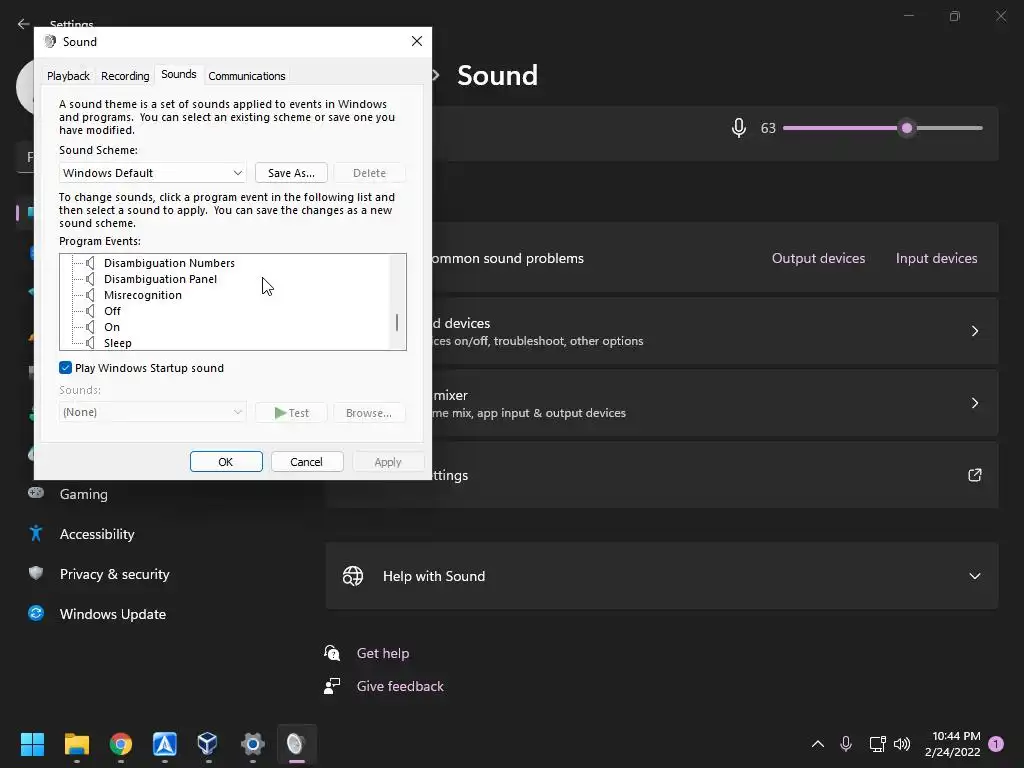The width and height of the screenshot is (1024, 768).
Task: Open the Sound Scheme dropdown
Action: tap(152, 173)
